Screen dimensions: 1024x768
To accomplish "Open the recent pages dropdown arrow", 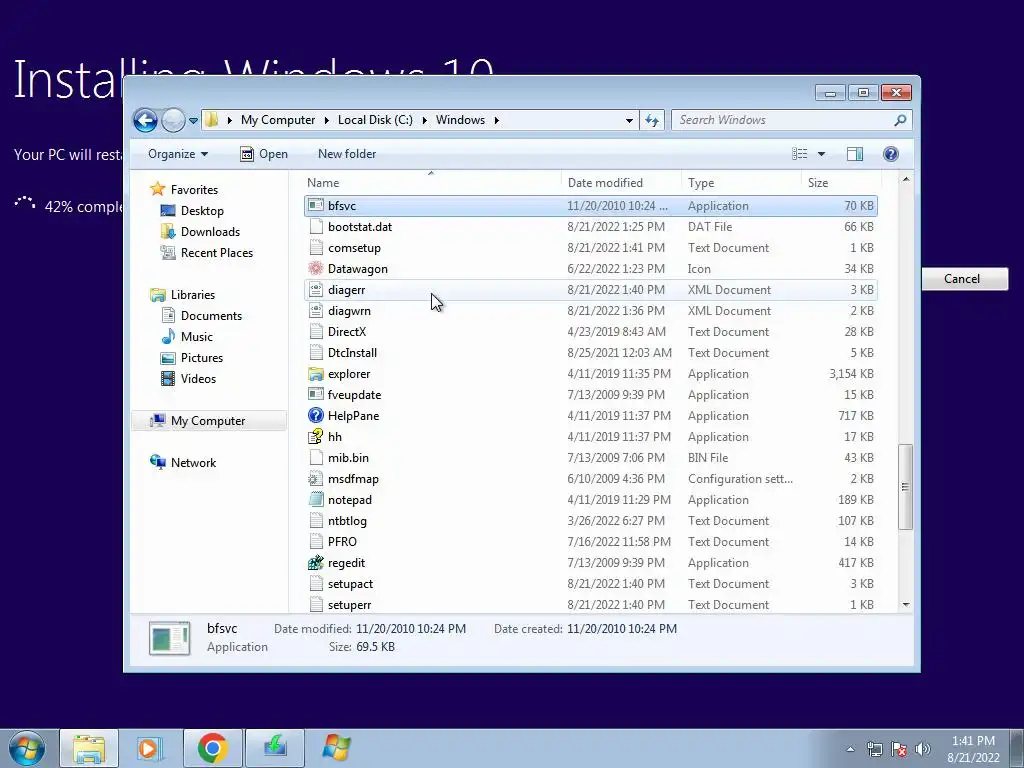I will (x=193, y=121).
